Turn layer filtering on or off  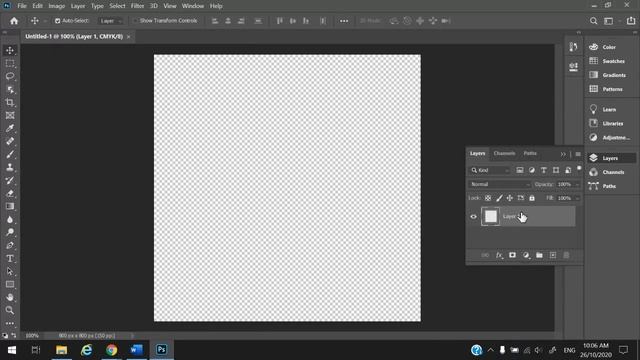click(579, 169)
